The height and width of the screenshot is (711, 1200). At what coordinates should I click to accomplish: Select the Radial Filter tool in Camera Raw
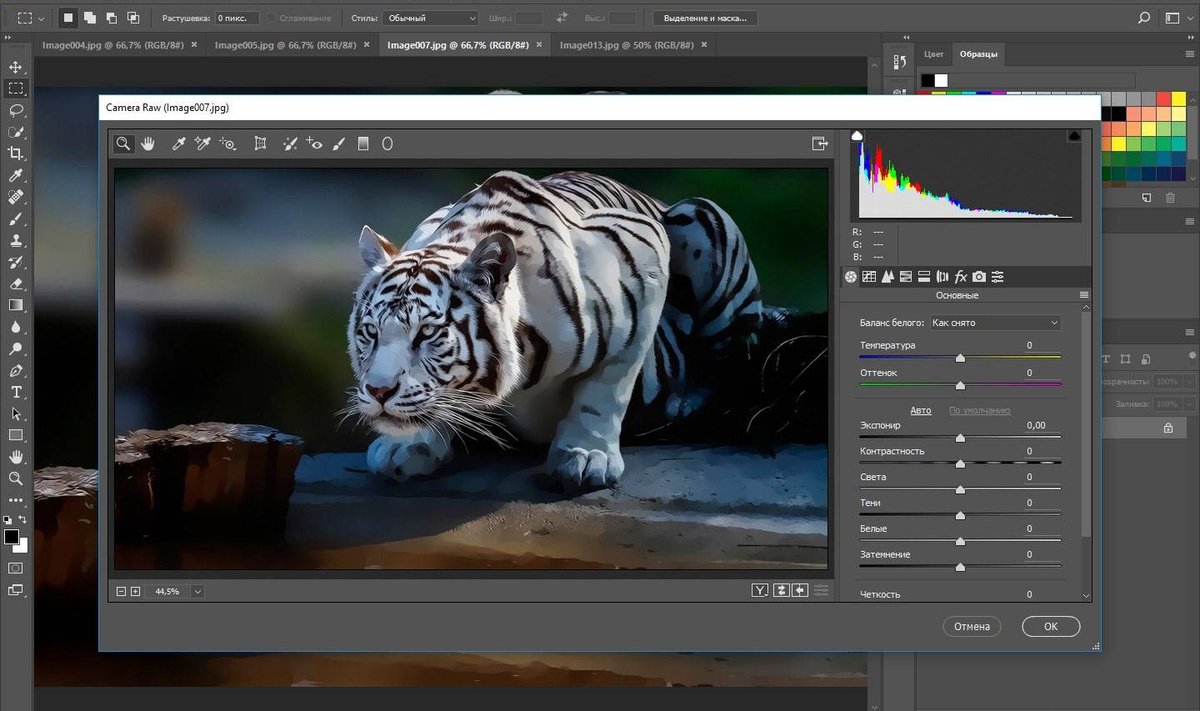tap(387, 144)
